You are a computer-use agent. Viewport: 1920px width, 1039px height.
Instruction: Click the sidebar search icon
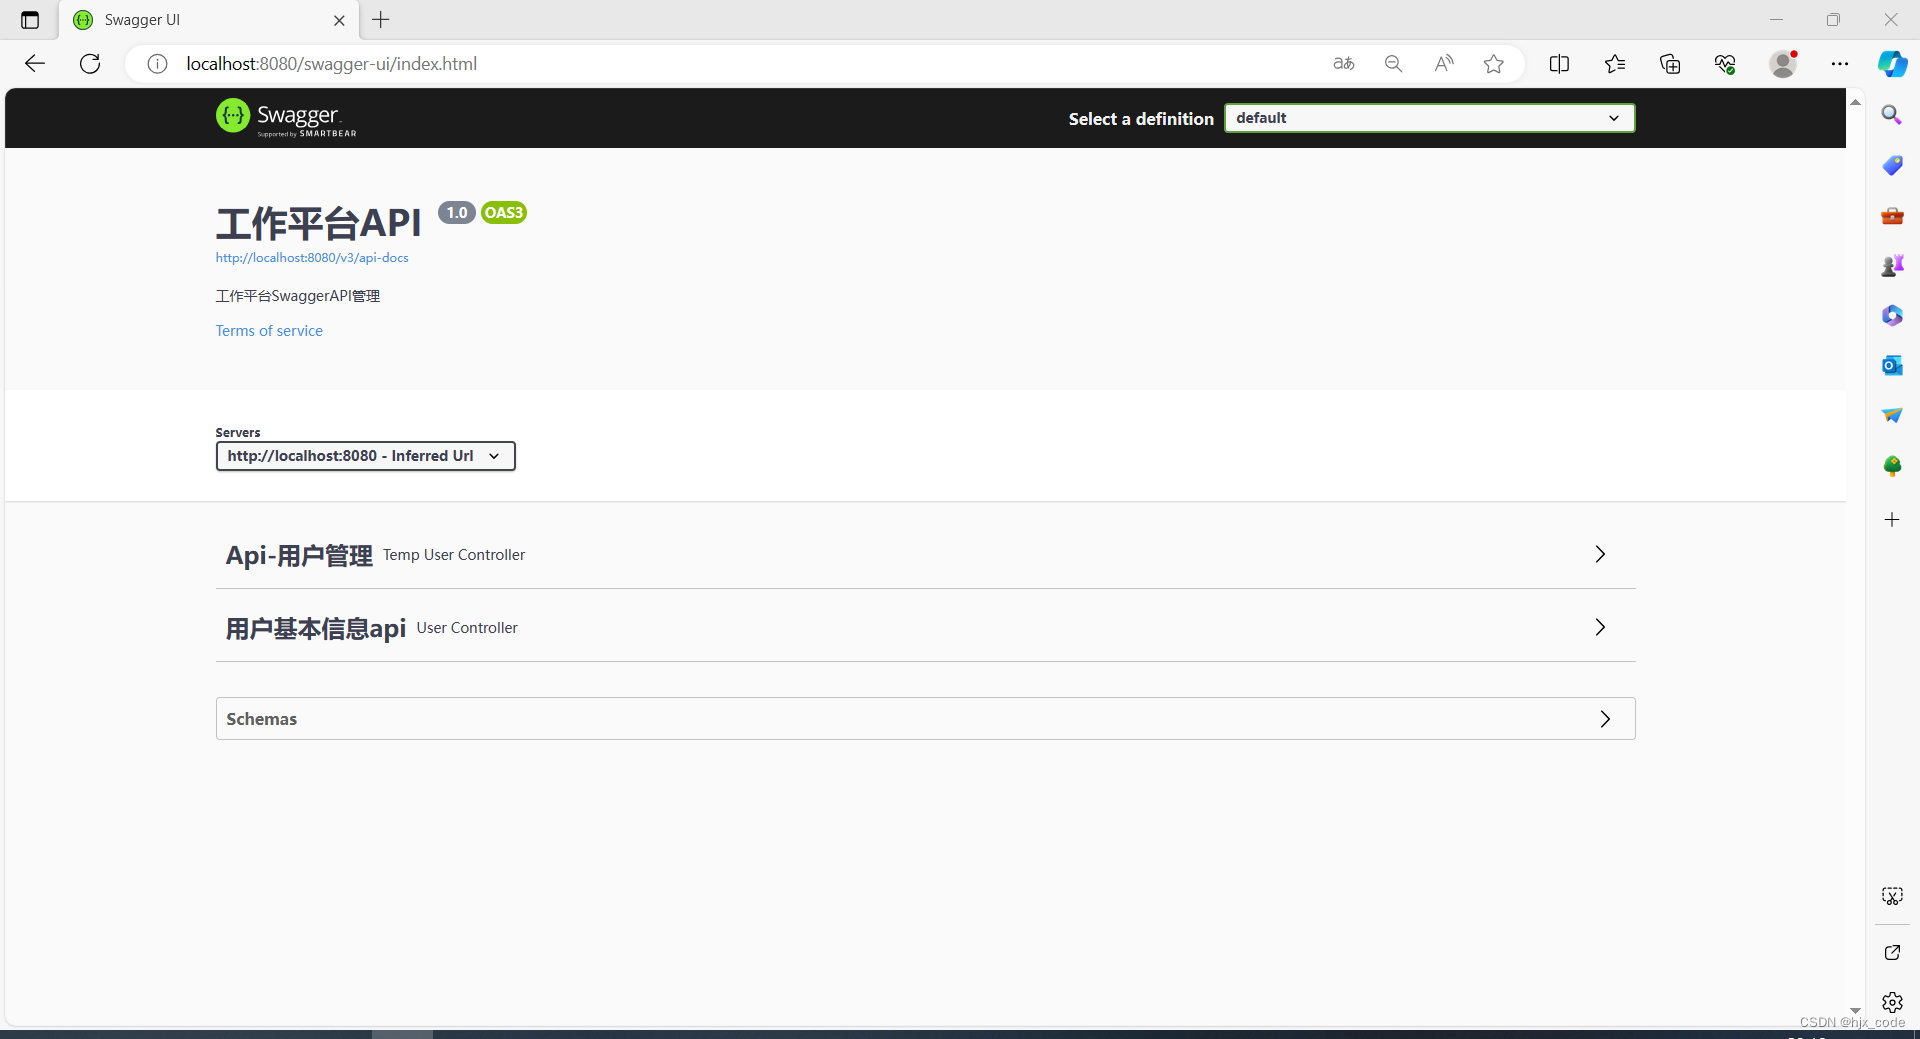[1892, 115]
